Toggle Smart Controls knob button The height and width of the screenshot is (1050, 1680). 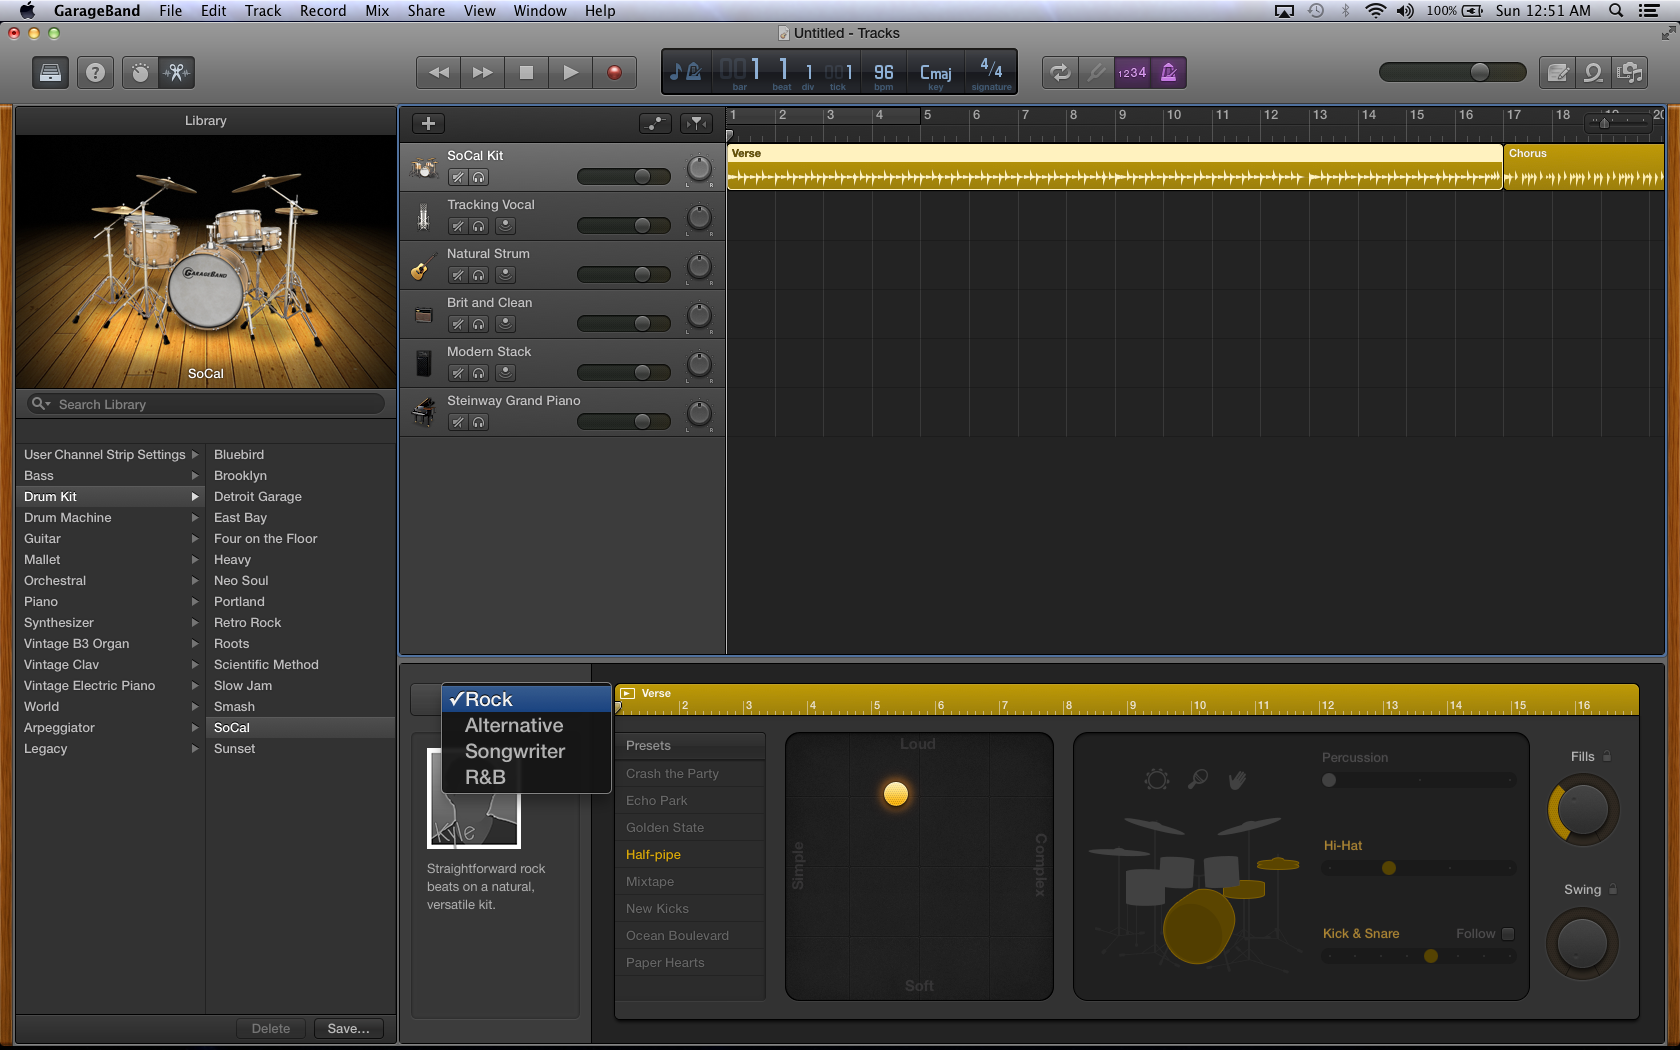coord(140,72)
